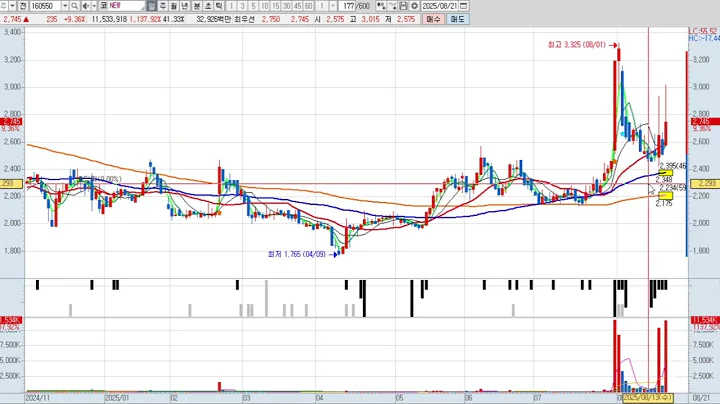This screenshot has width=720, height=404.
Task: Click the 2024/11 label on the time axis
Action: click(x=37, y=398)
